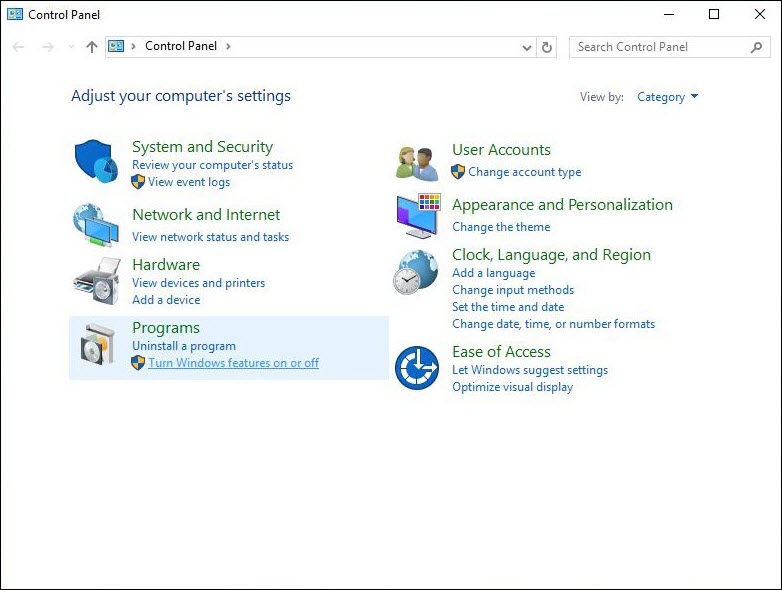Click Uninstall a program link
Screen dimensions: 782x590
coord(184,346)
